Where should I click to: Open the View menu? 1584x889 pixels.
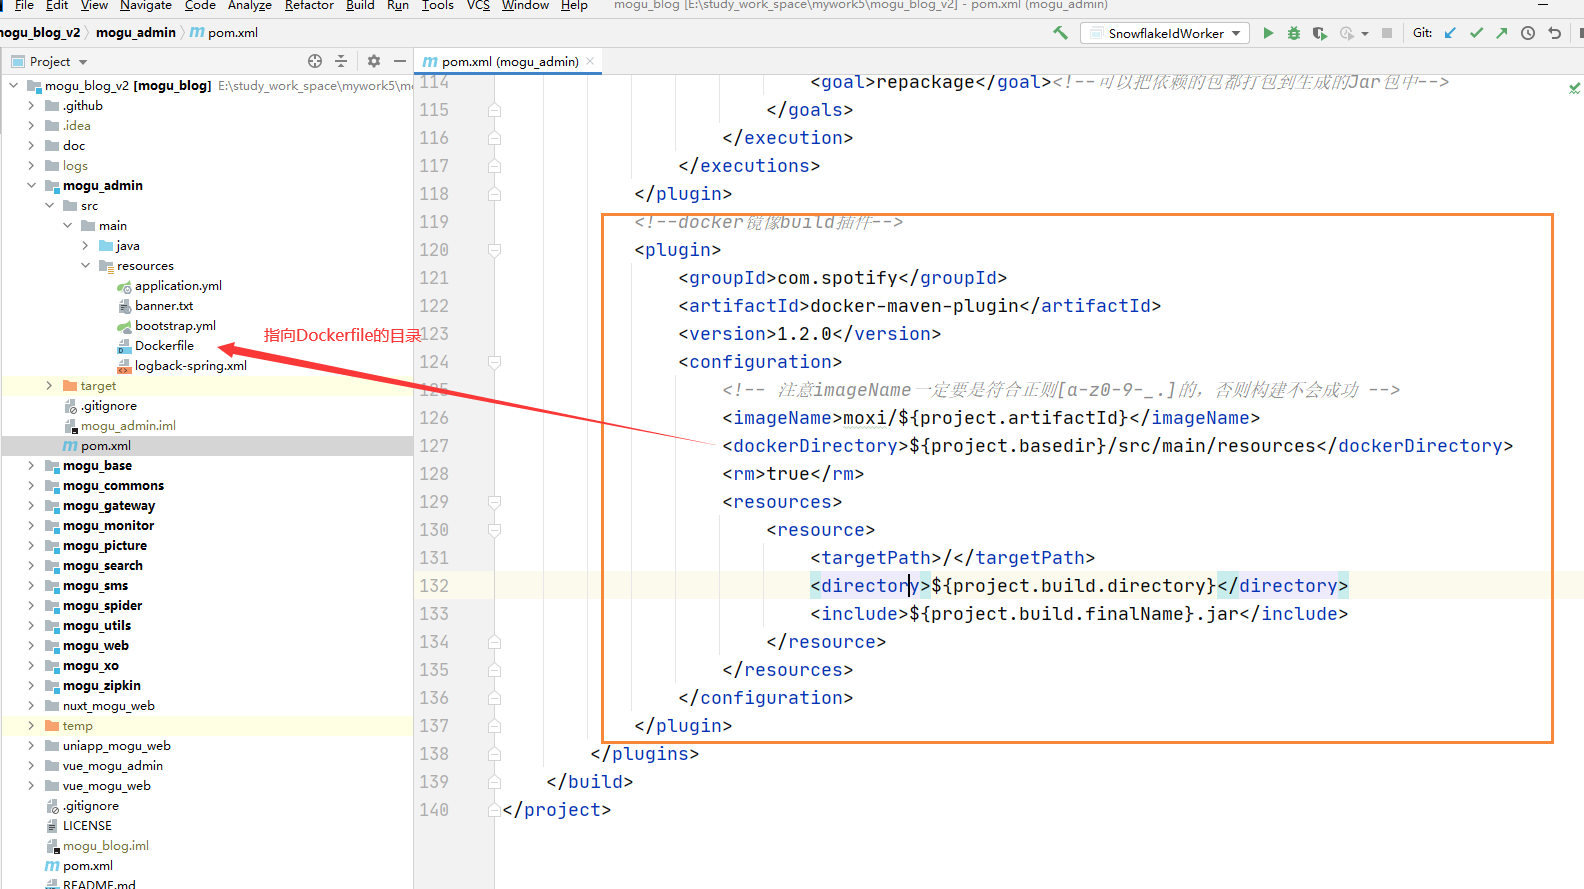[94, 5]
